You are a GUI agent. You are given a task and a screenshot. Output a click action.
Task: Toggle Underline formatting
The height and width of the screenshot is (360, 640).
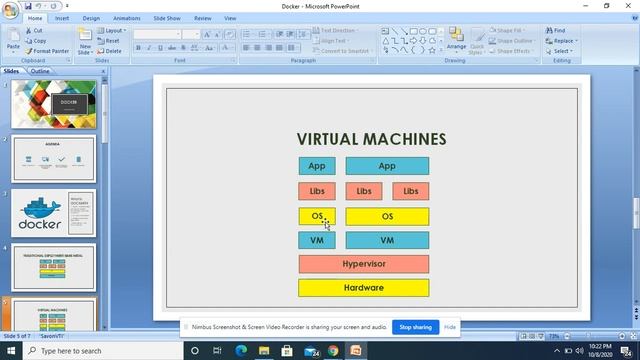click(x=160, y=48)
